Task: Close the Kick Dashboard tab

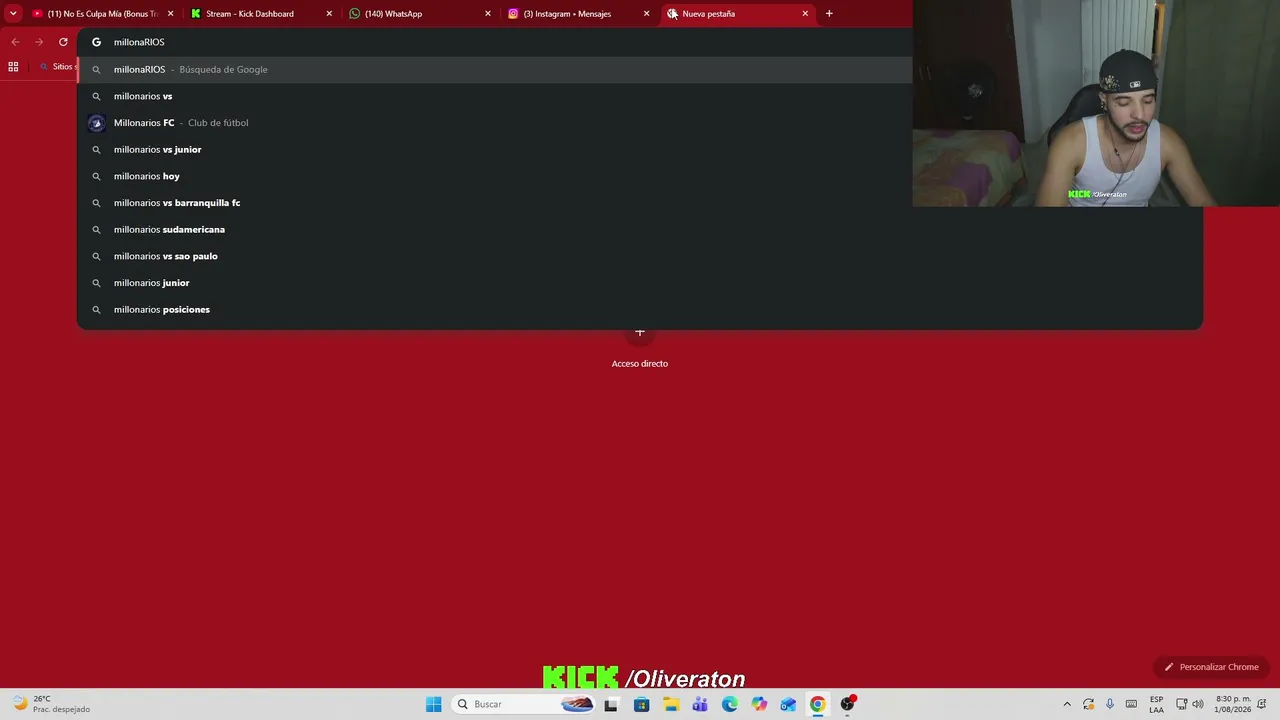Action: (x=329, y=14)
